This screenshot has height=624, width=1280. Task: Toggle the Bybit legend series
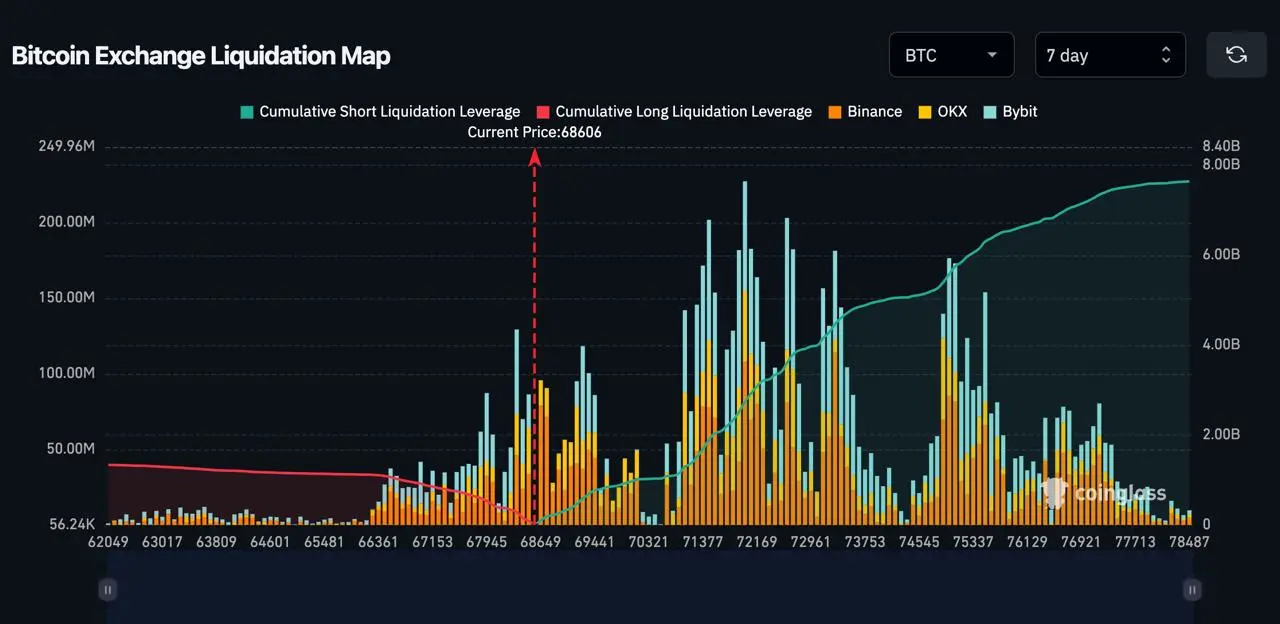pyautogui.click(x=1010, y=112)
